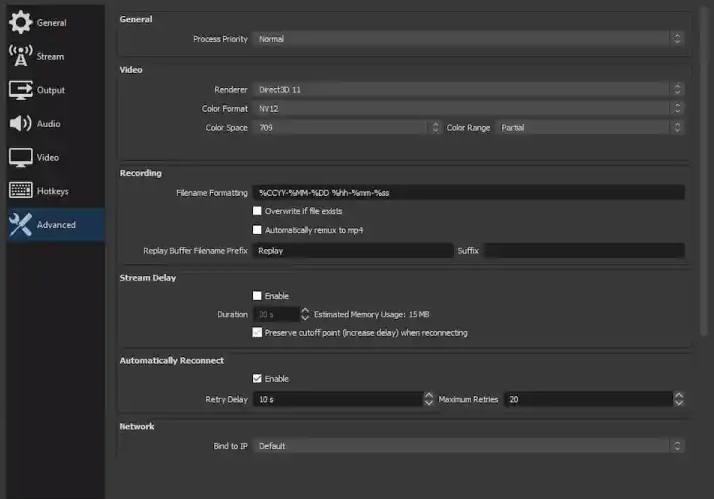Click the Replay Buffer Suffix field
The width and height of the screenshot is (714, 499).
pos(584,250)
